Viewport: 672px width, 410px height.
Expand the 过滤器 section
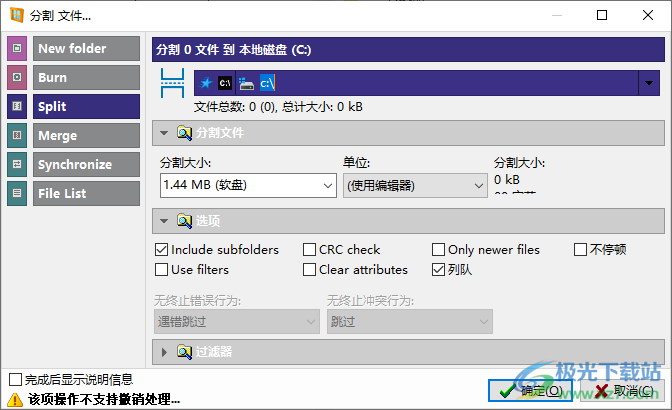point(164,352)
